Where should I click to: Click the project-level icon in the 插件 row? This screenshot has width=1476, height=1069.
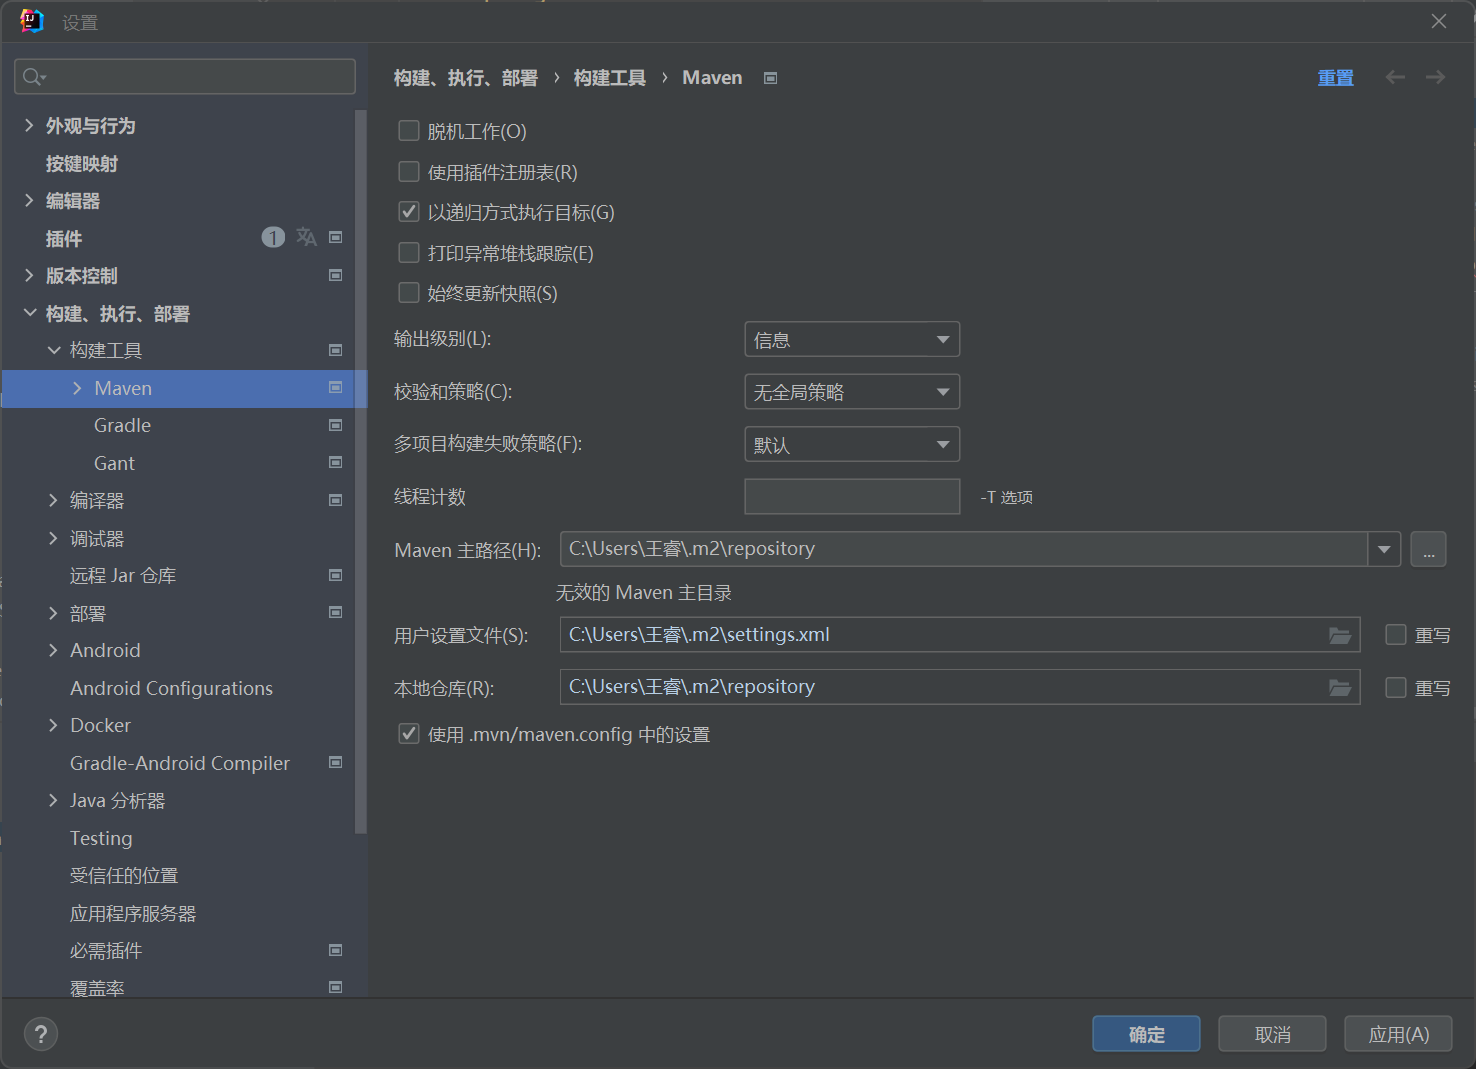click(336, 237)
